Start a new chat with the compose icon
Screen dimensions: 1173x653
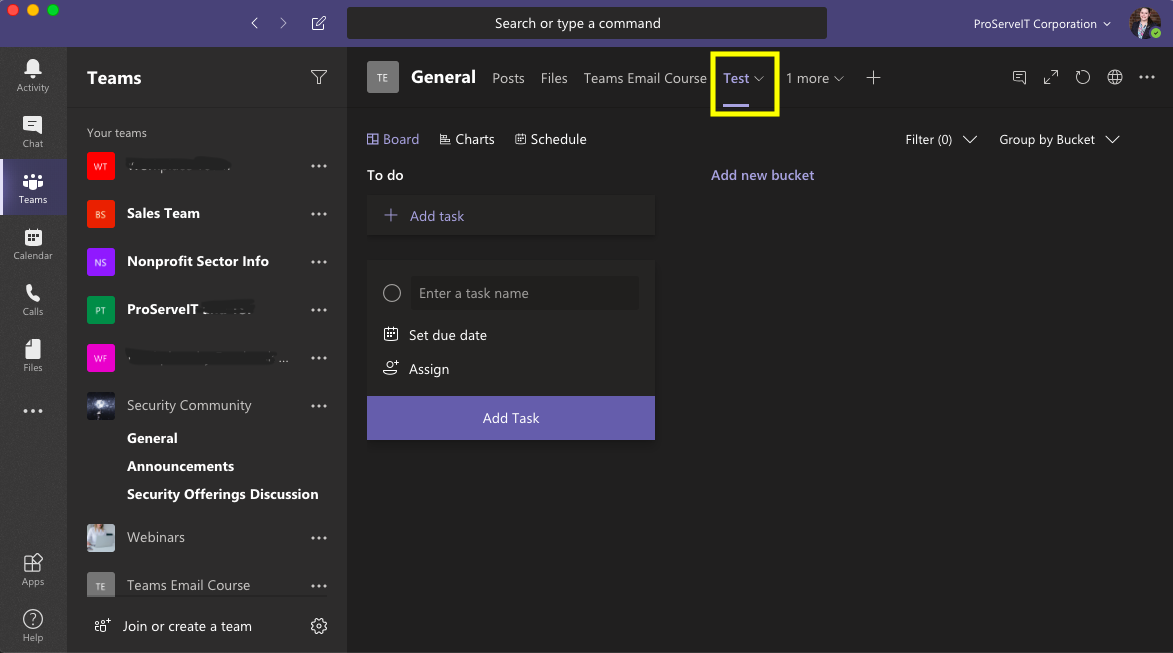pos(318,22)
